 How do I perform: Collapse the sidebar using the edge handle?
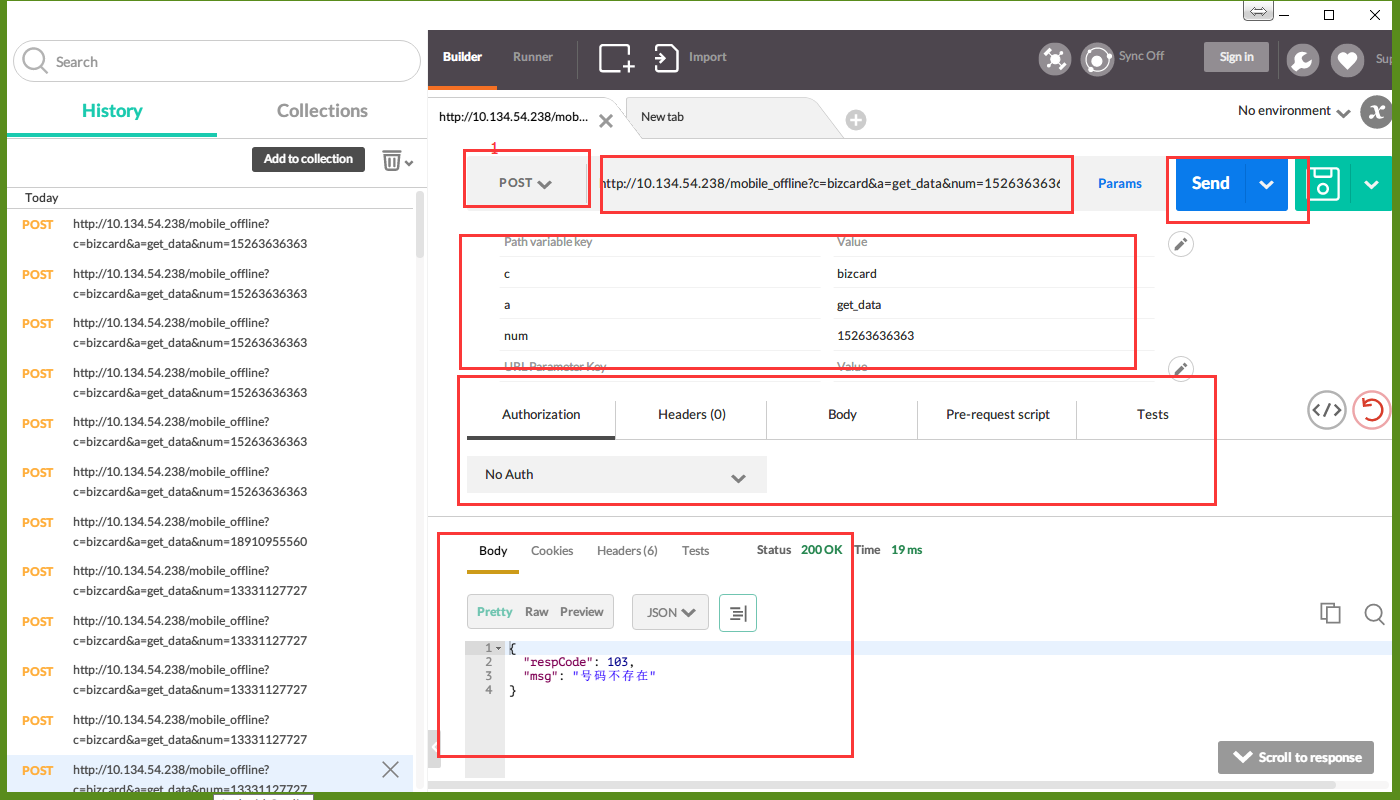(x=434, y=747)
